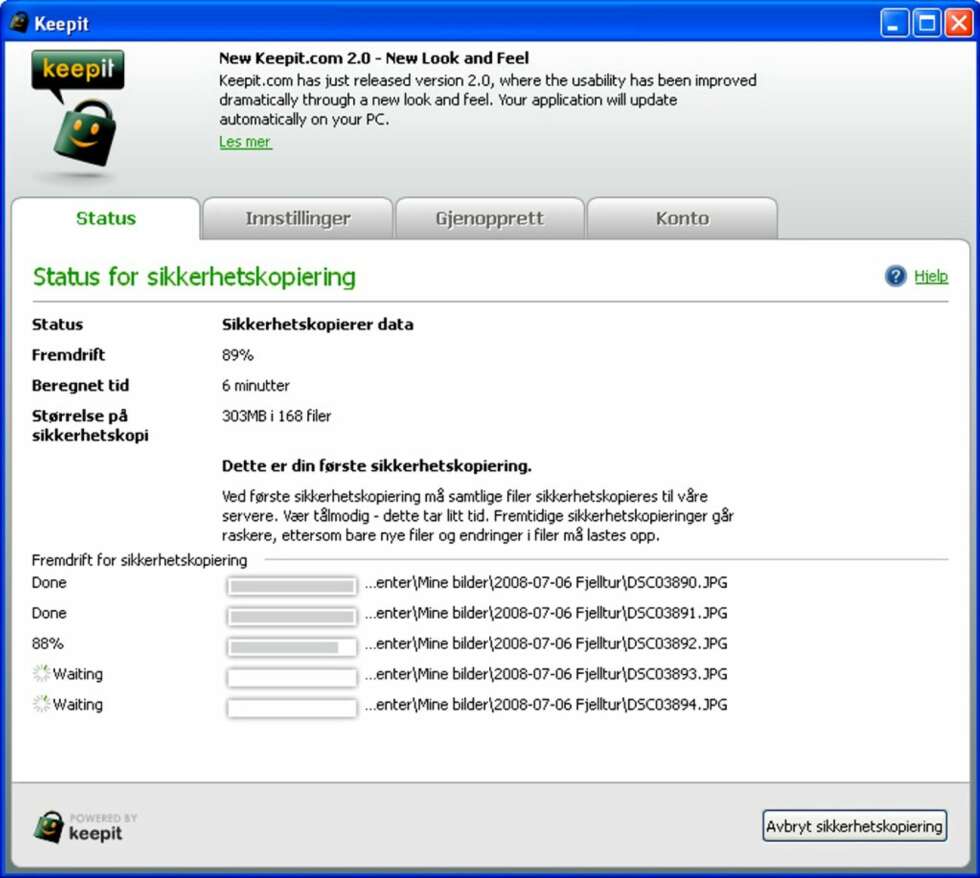Image resolution: width=980 pixels, height=878 pixels.
Task: Select the Konto tab
Action: click(x=682, y=218)
